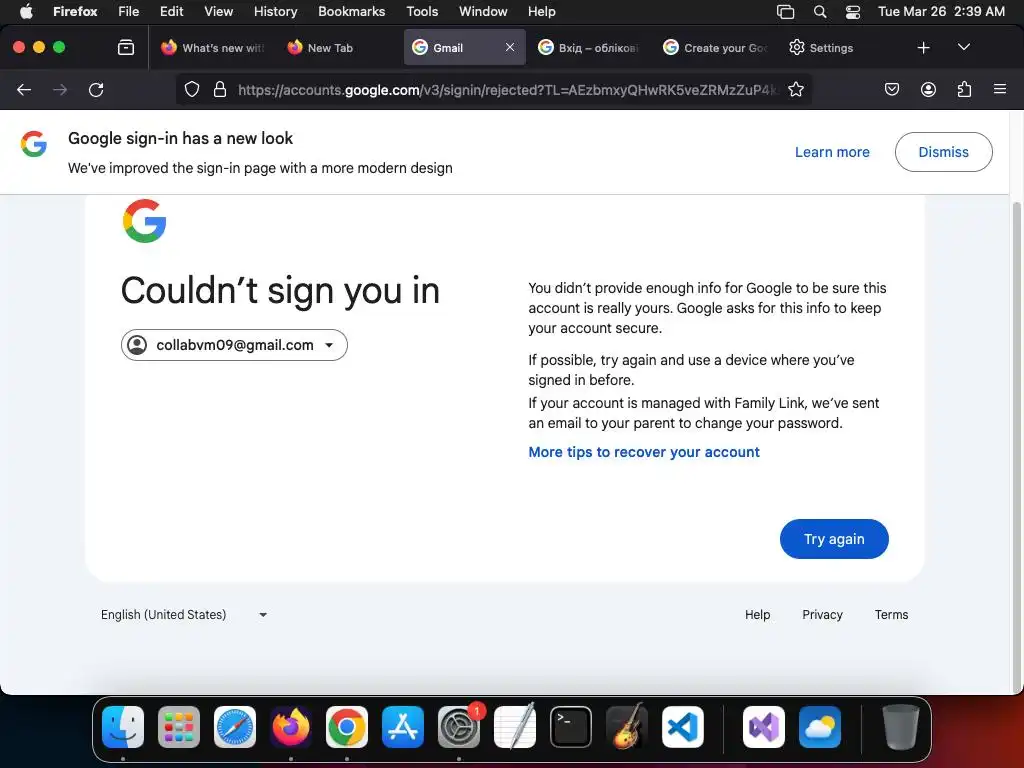The height and width of the screenshot is (768, 1024).
Task: Click Firefox icon in the Dock
Action: tap(291, 727)
